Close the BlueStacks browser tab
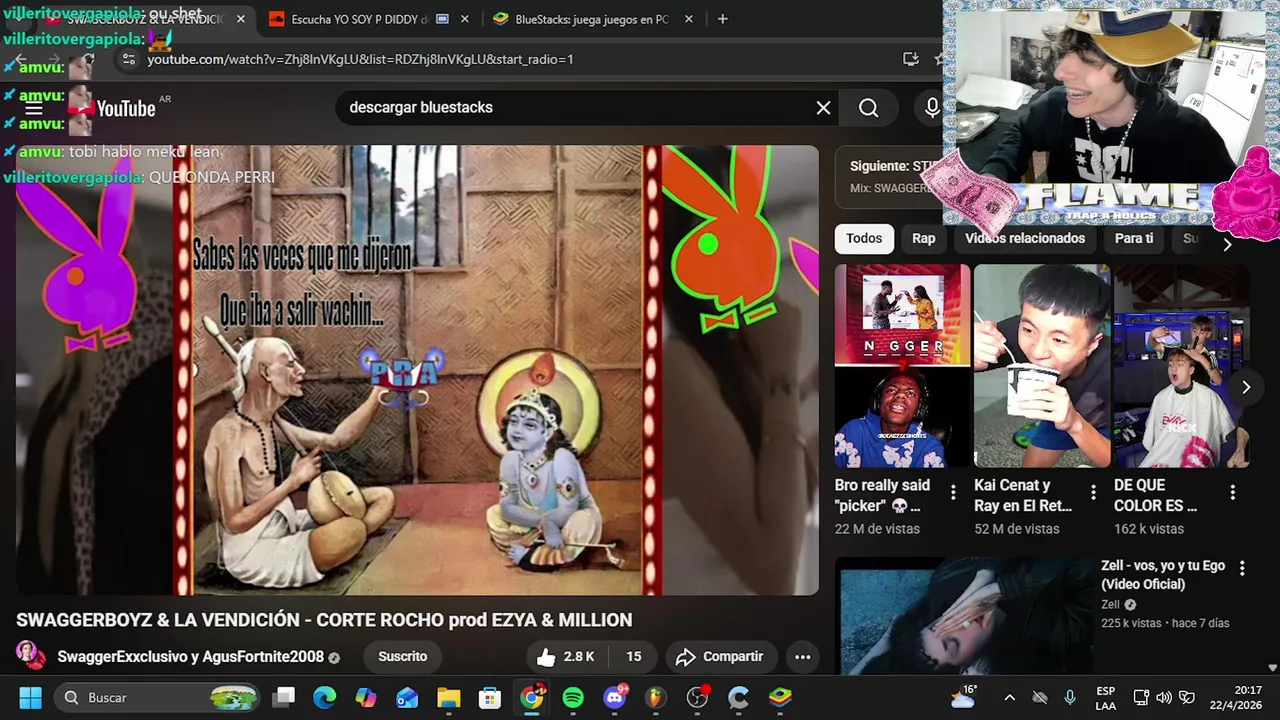 689,19
